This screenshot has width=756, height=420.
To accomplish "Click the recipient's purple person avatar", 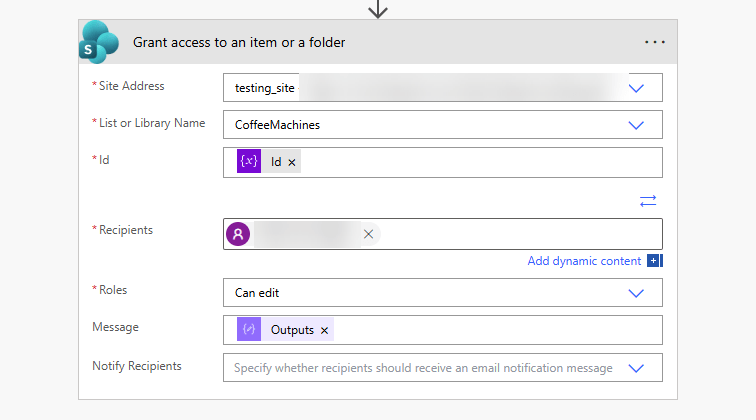I will 238,234.
